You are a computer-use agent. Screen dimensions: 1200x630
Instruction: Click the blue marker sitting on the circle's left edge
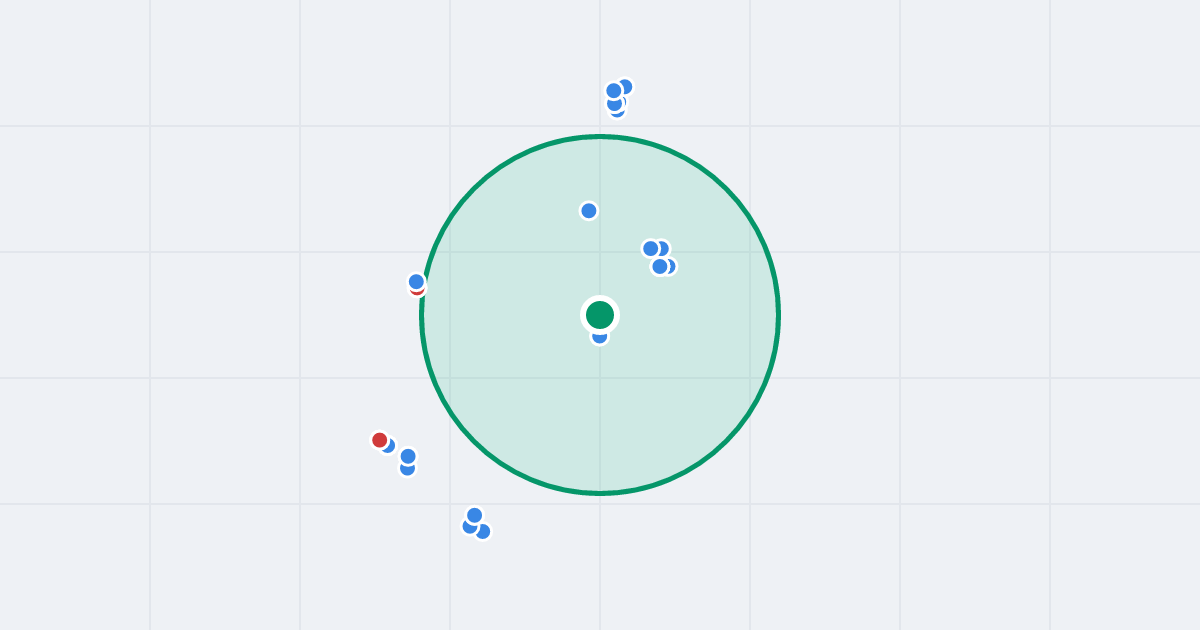click(417, 282)
